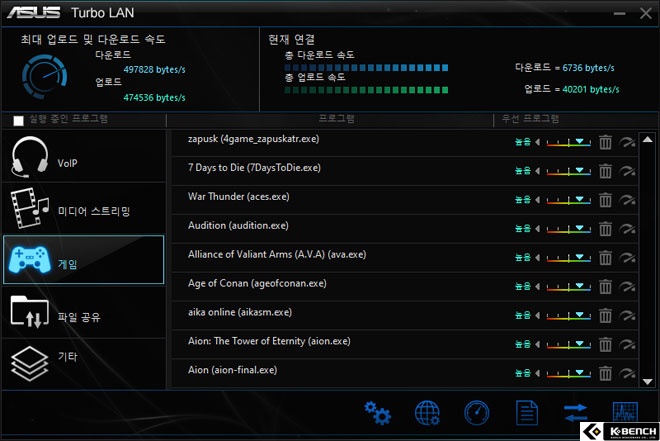Click the speed gauge icon for Aion Tower of Eternity
Screen dimensions: 660x441
(627, 344)
